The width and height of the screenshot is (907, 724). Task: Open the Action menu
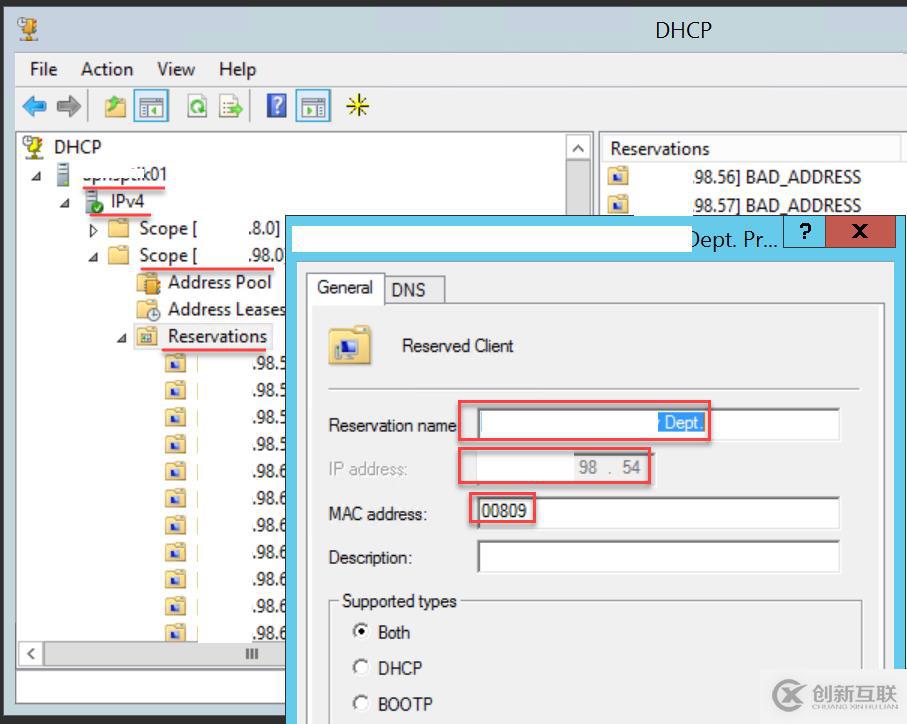click(x=107, y=69)
